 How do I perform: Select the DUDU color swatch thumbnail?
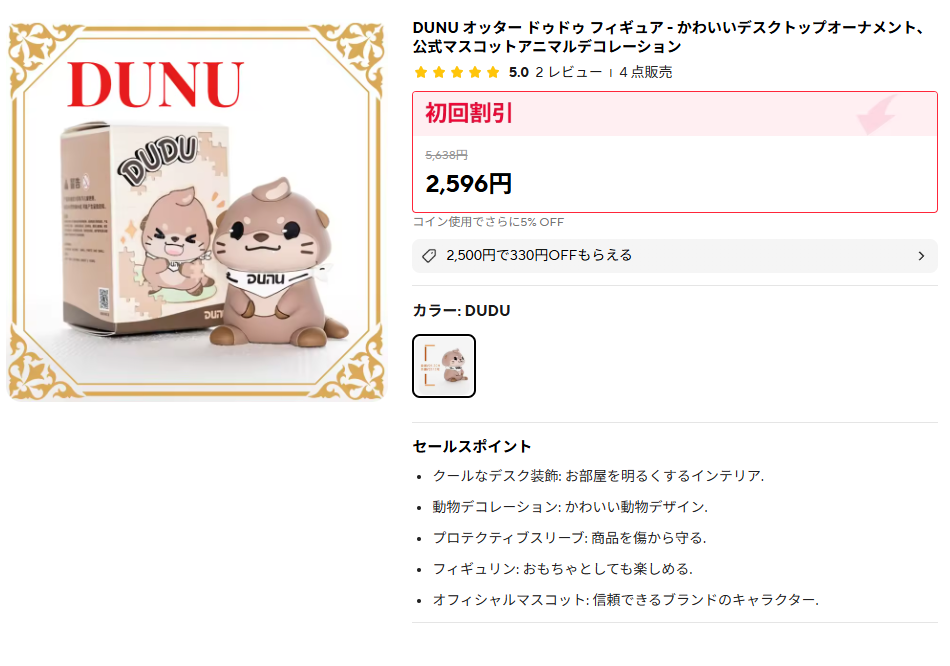[x=444, y=366]
